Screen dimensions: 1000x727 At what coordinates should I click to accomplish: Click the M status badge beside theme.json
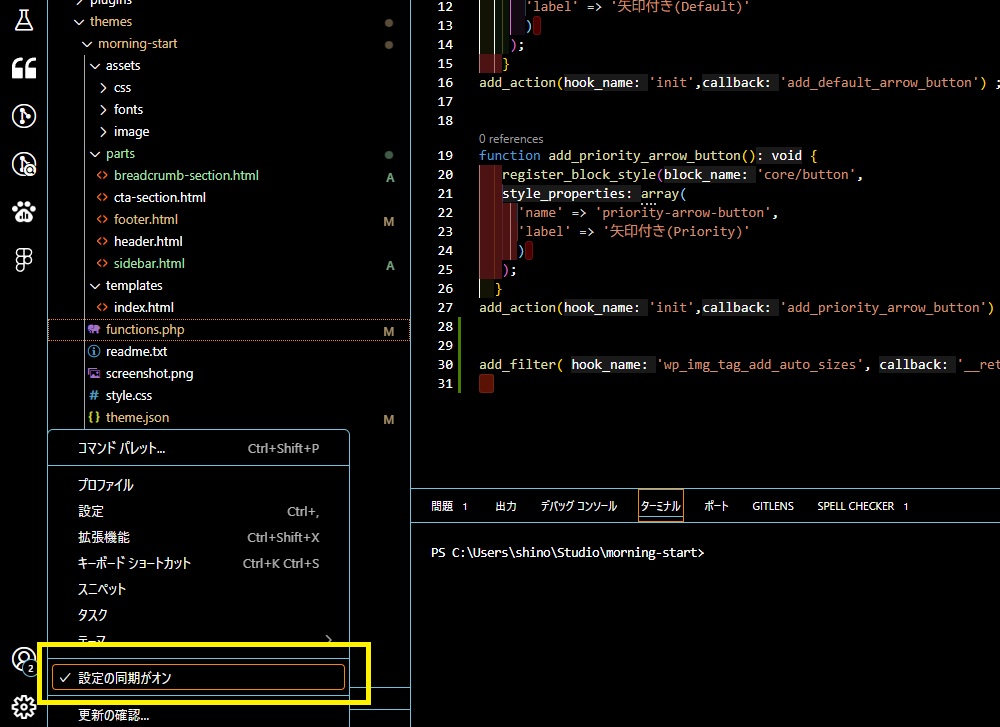[388, 420]
